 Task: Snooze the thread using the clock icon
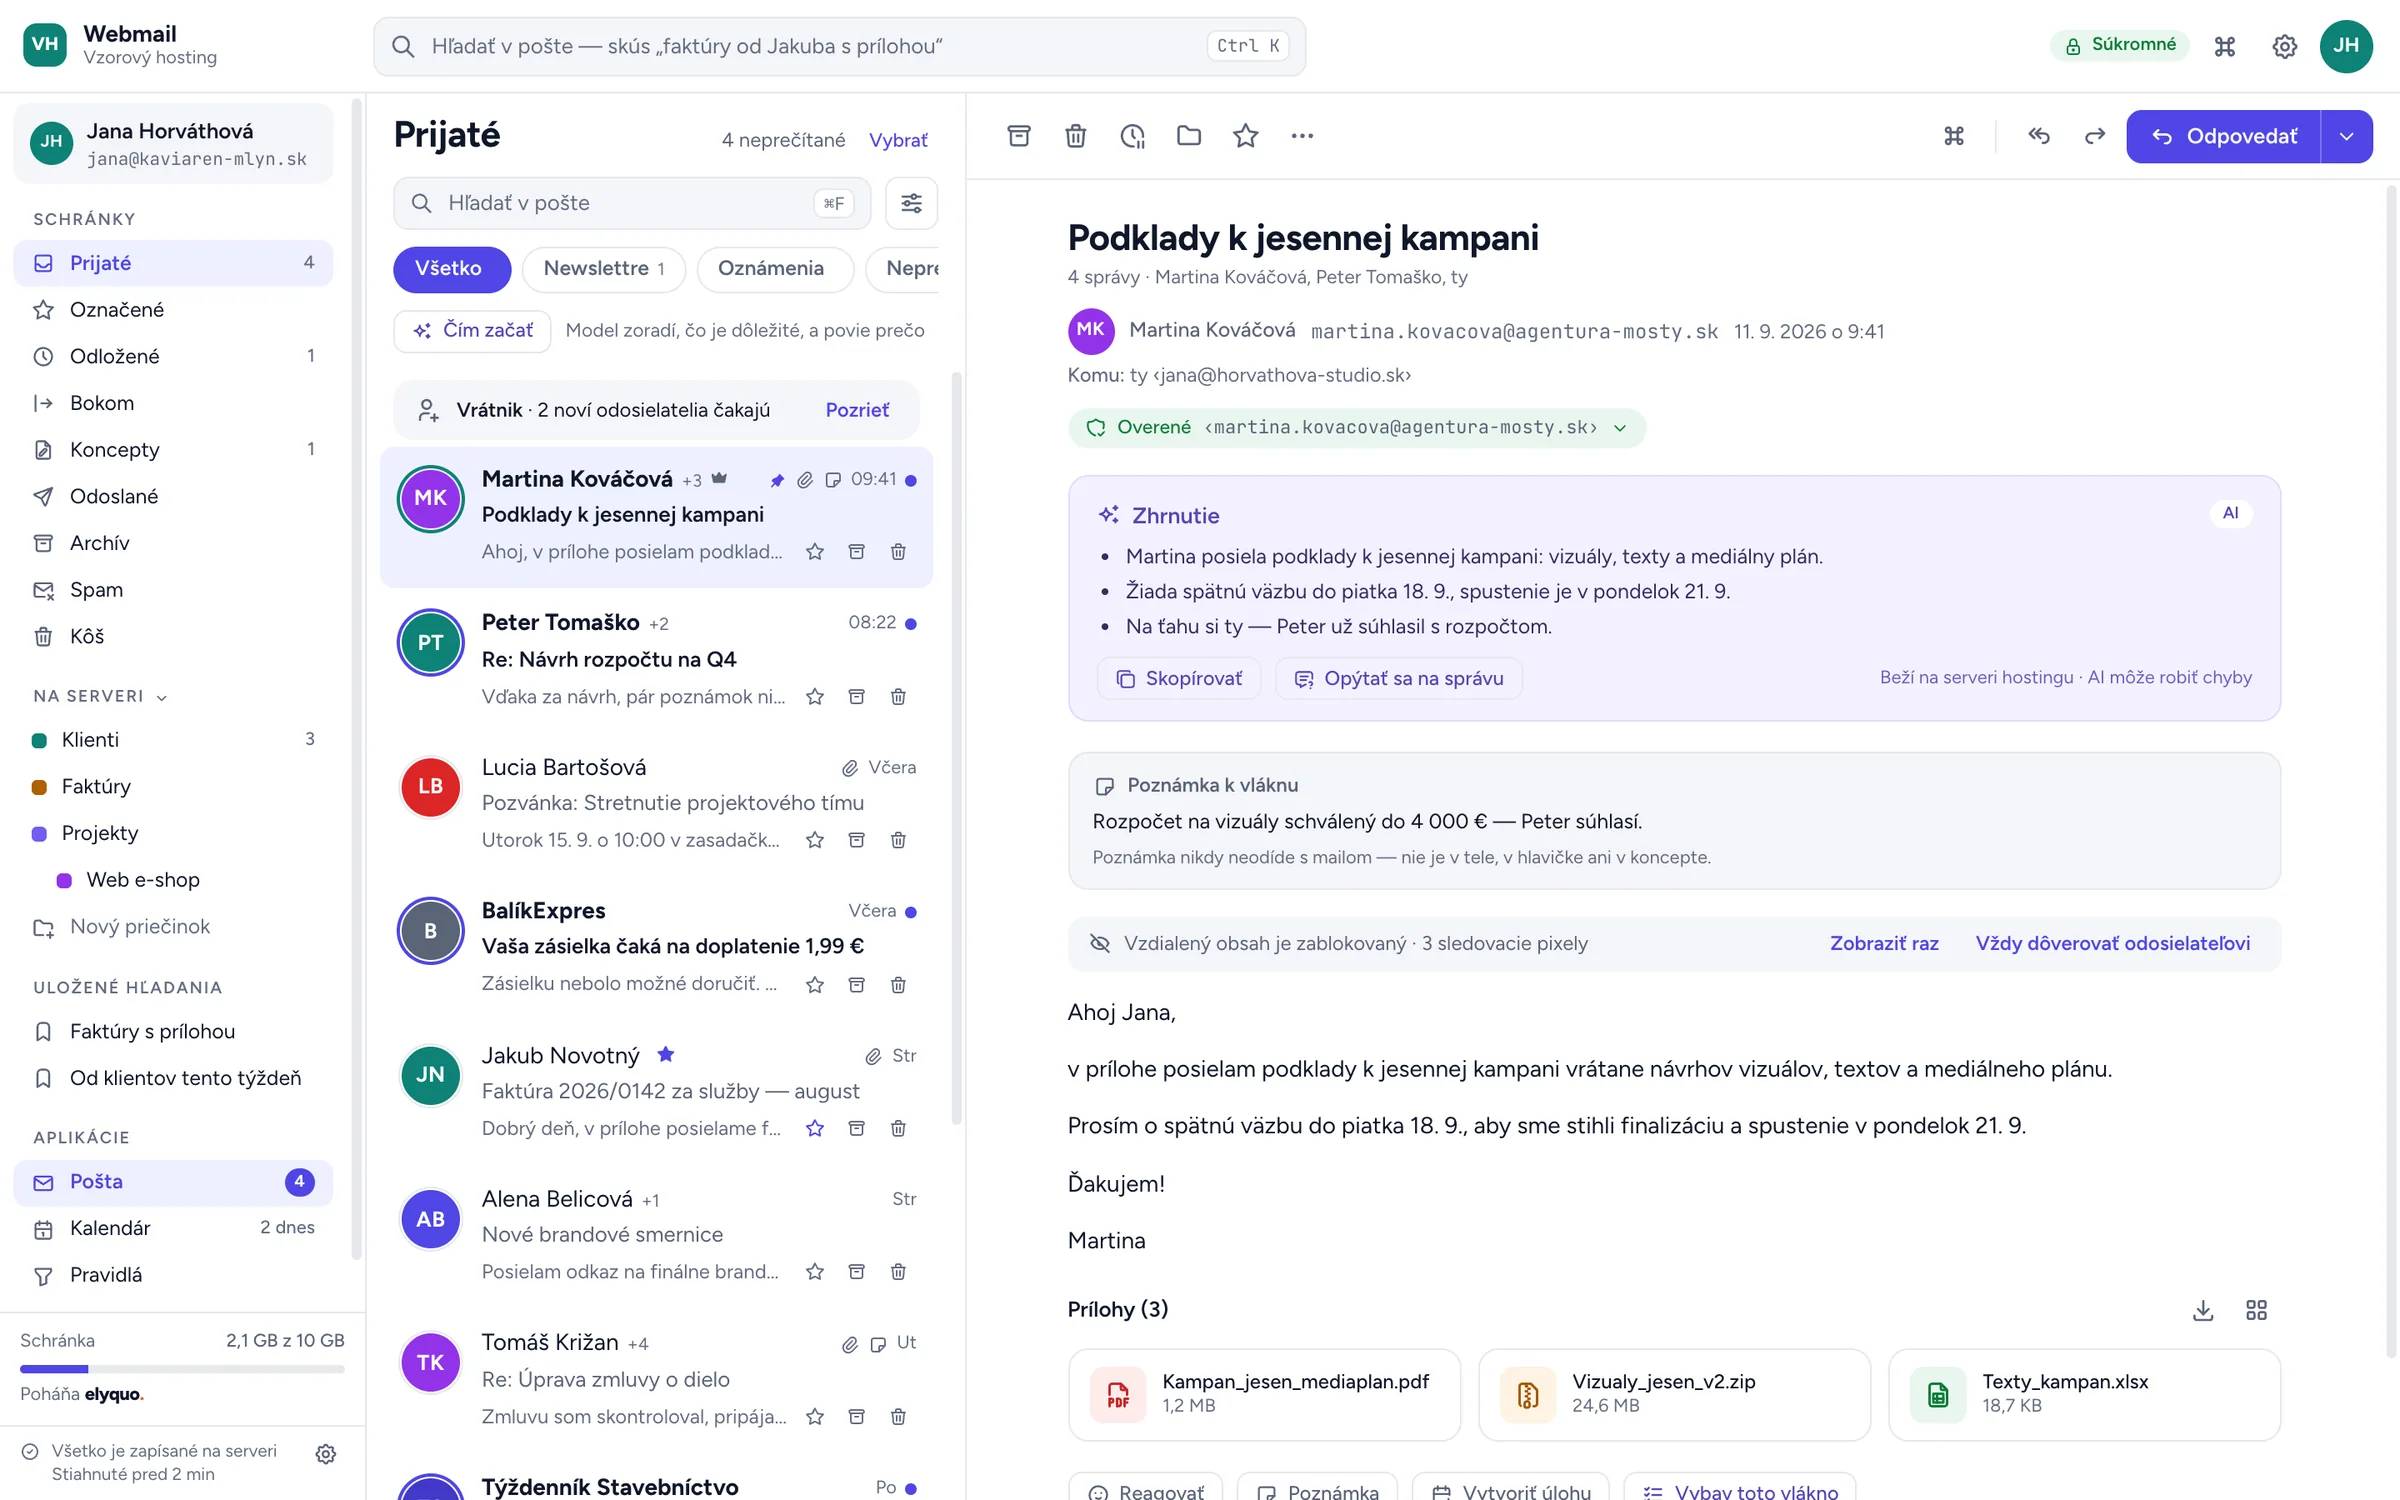click(1132, 136)
